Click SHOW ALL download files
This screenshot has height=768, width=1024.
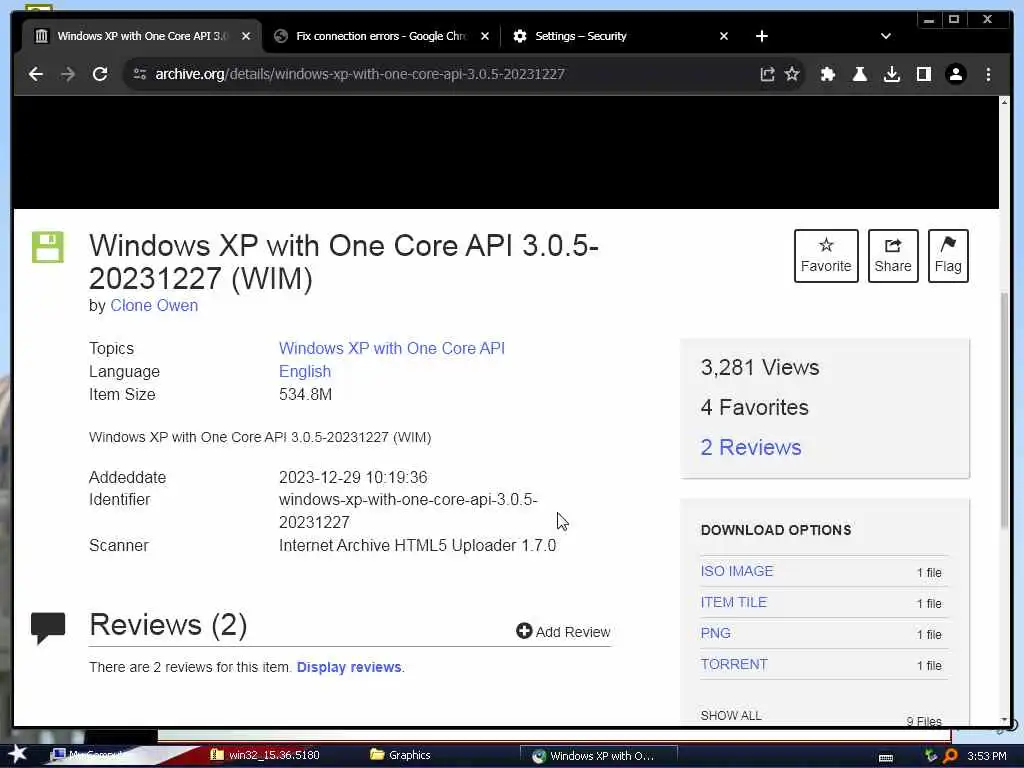pos(731,715)
